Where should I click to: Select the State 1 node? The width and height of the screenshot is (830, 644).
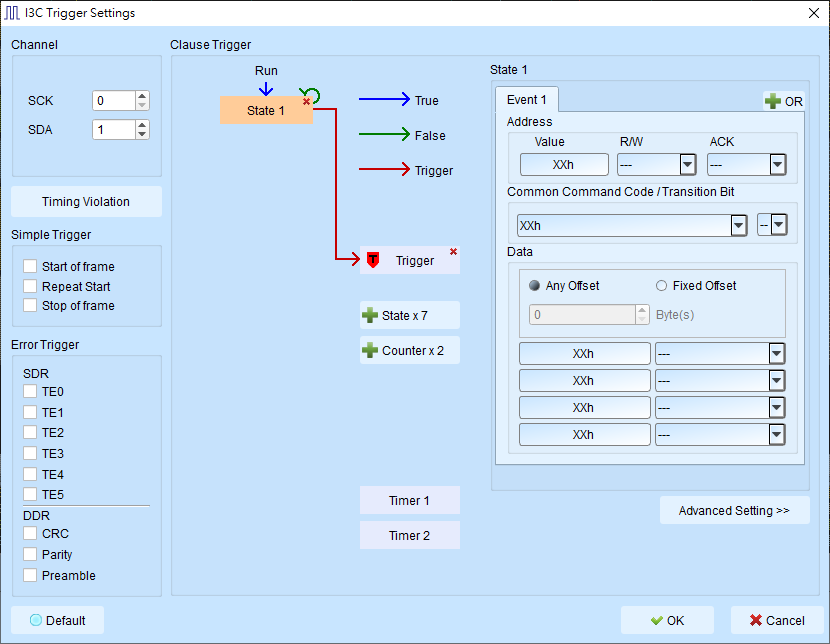tap(266, 110)
